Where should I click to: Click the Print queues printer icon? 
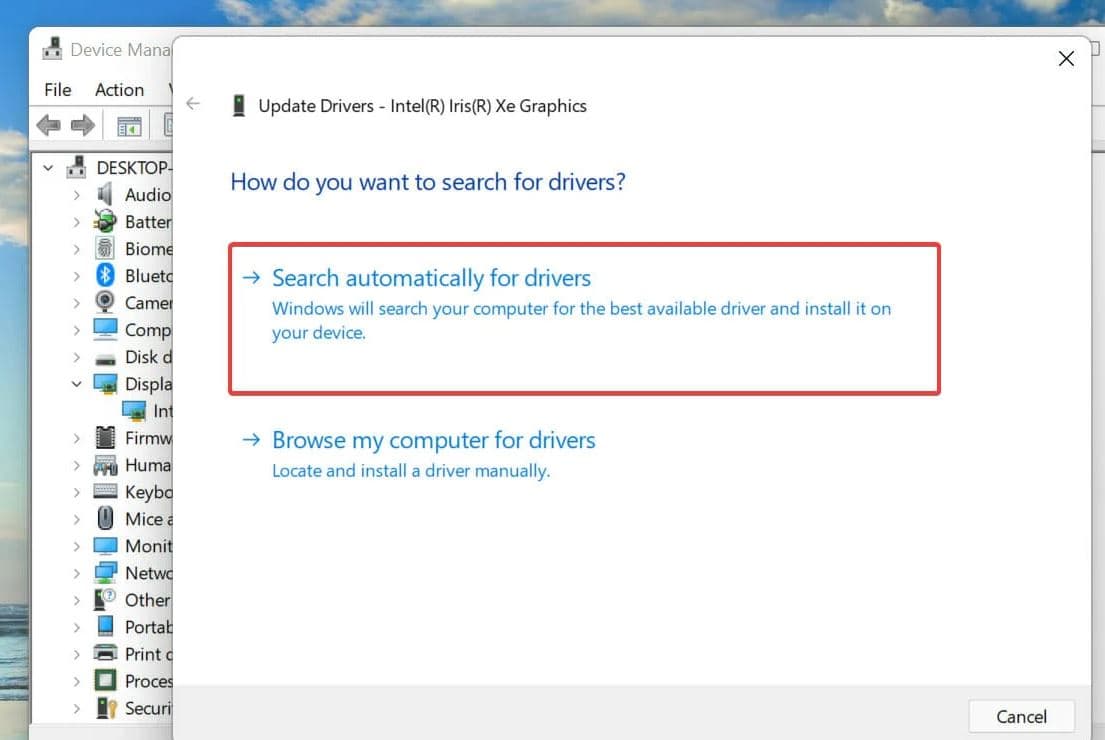[x=105, y=653]
